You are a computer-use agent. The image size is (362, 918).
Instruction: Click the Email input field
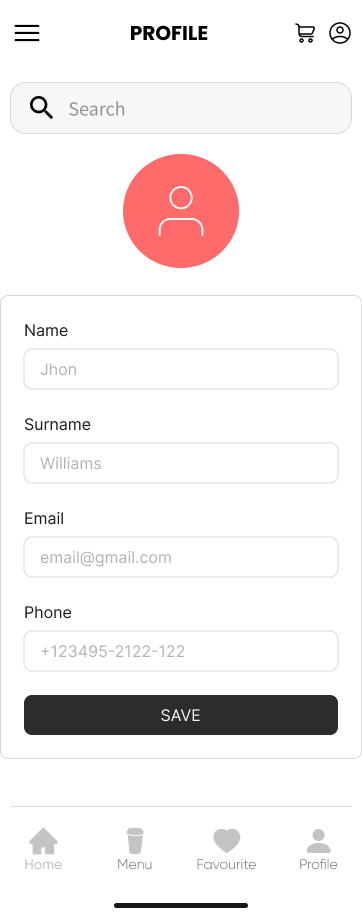tap(181, 557)
